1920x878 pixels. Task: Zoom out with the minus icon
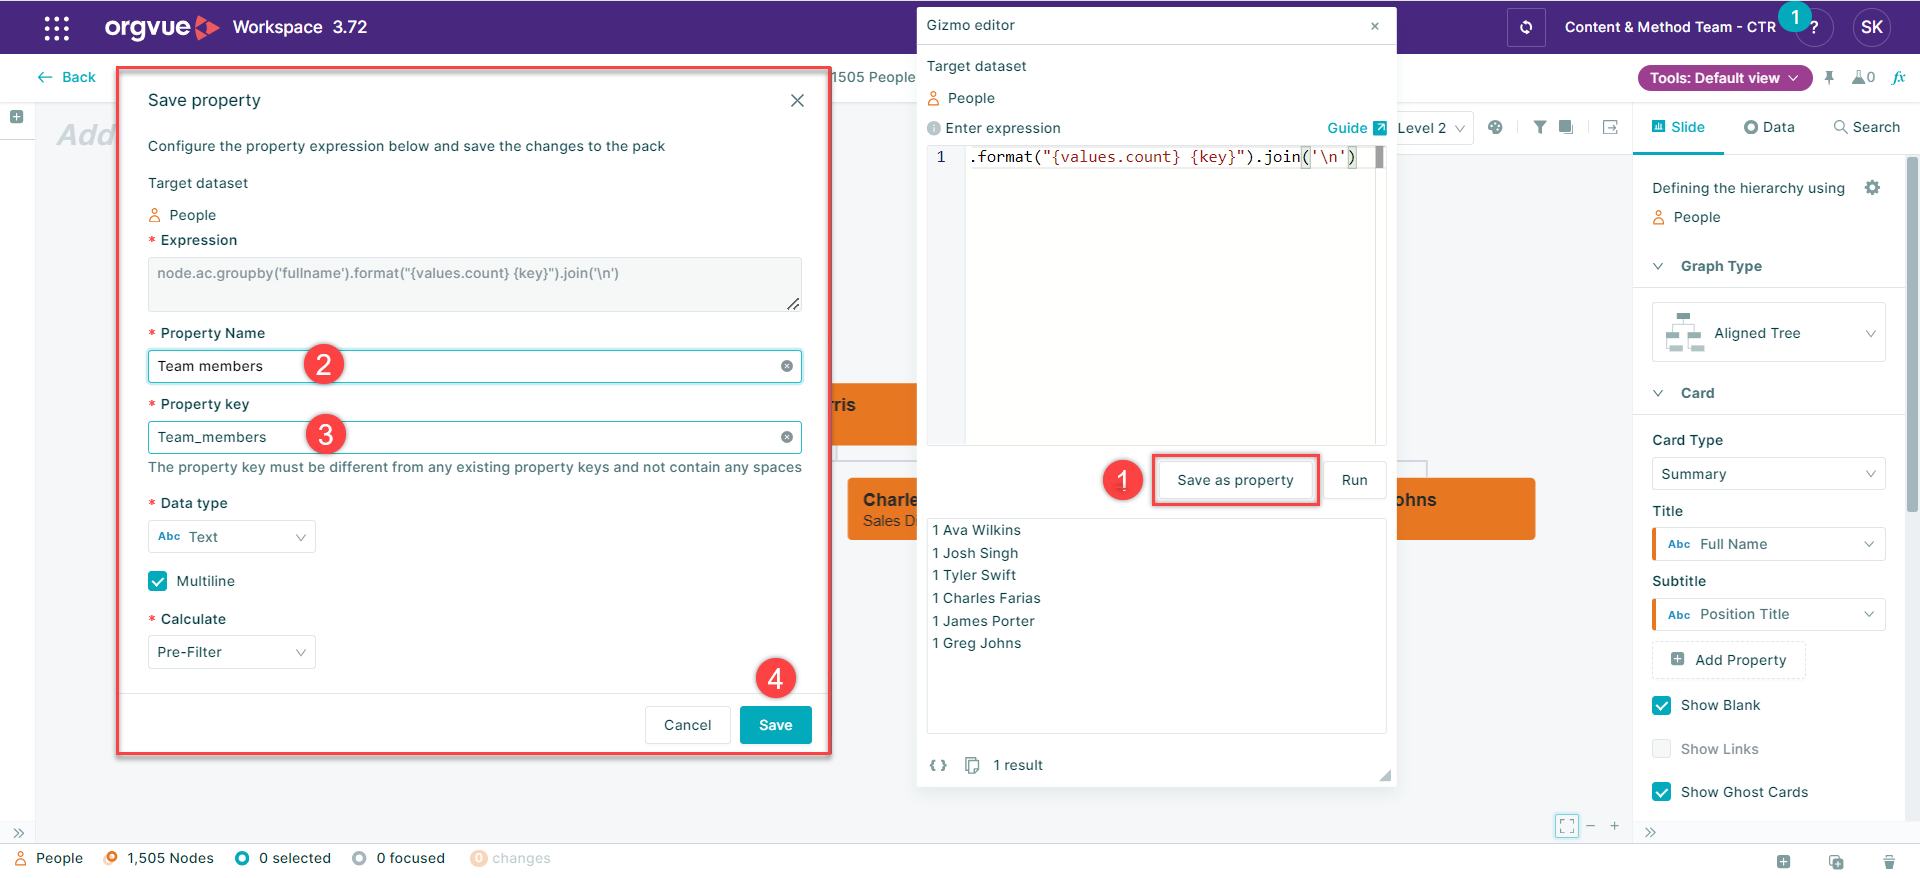coord(1591,826)
